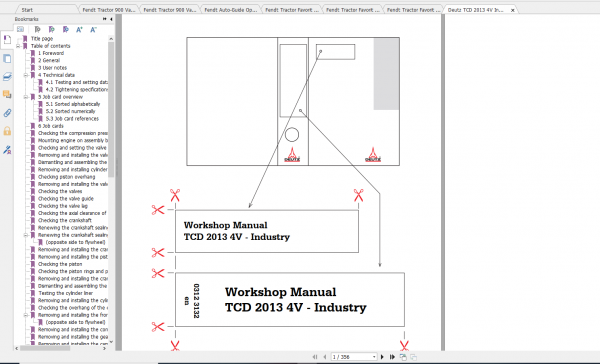Open the Bookmarks side panel icon
The height and width of the screenshot is (364, 600).
(x=7, y=40)
